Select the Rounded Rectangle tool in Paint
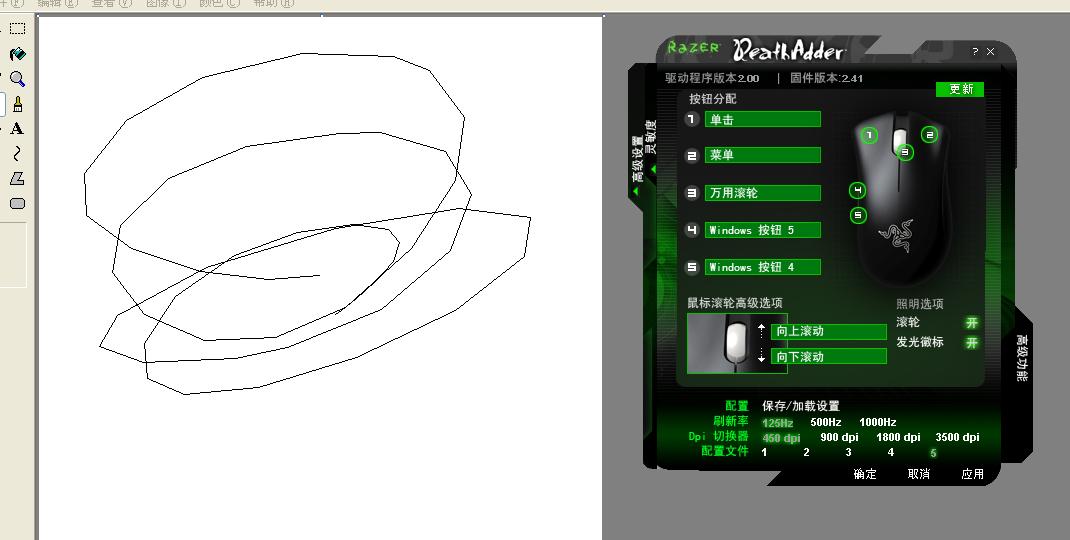 (x=17, y=203)
